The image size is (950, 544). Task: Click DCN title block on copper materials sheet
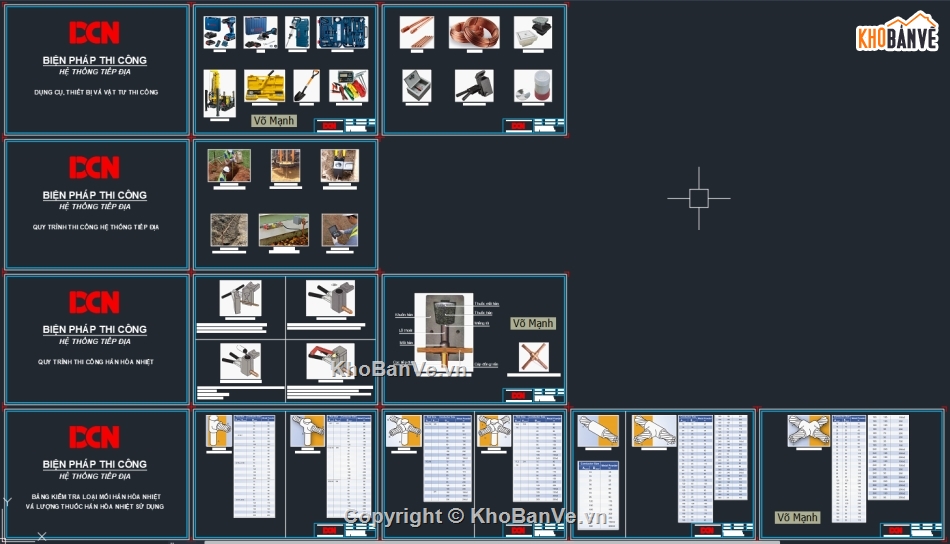(534, 125)
